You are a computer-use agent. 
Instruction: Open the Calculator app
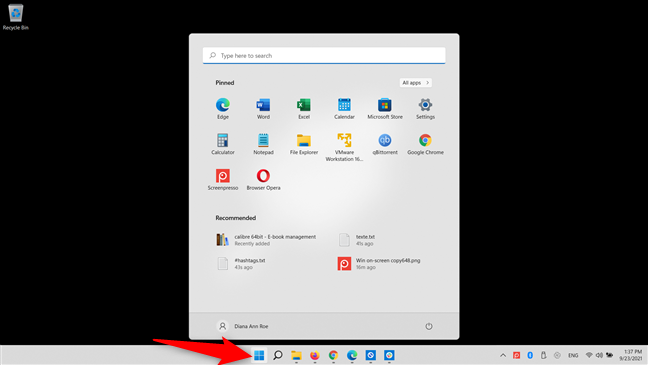pyautogui.click(x=223, y=144)
